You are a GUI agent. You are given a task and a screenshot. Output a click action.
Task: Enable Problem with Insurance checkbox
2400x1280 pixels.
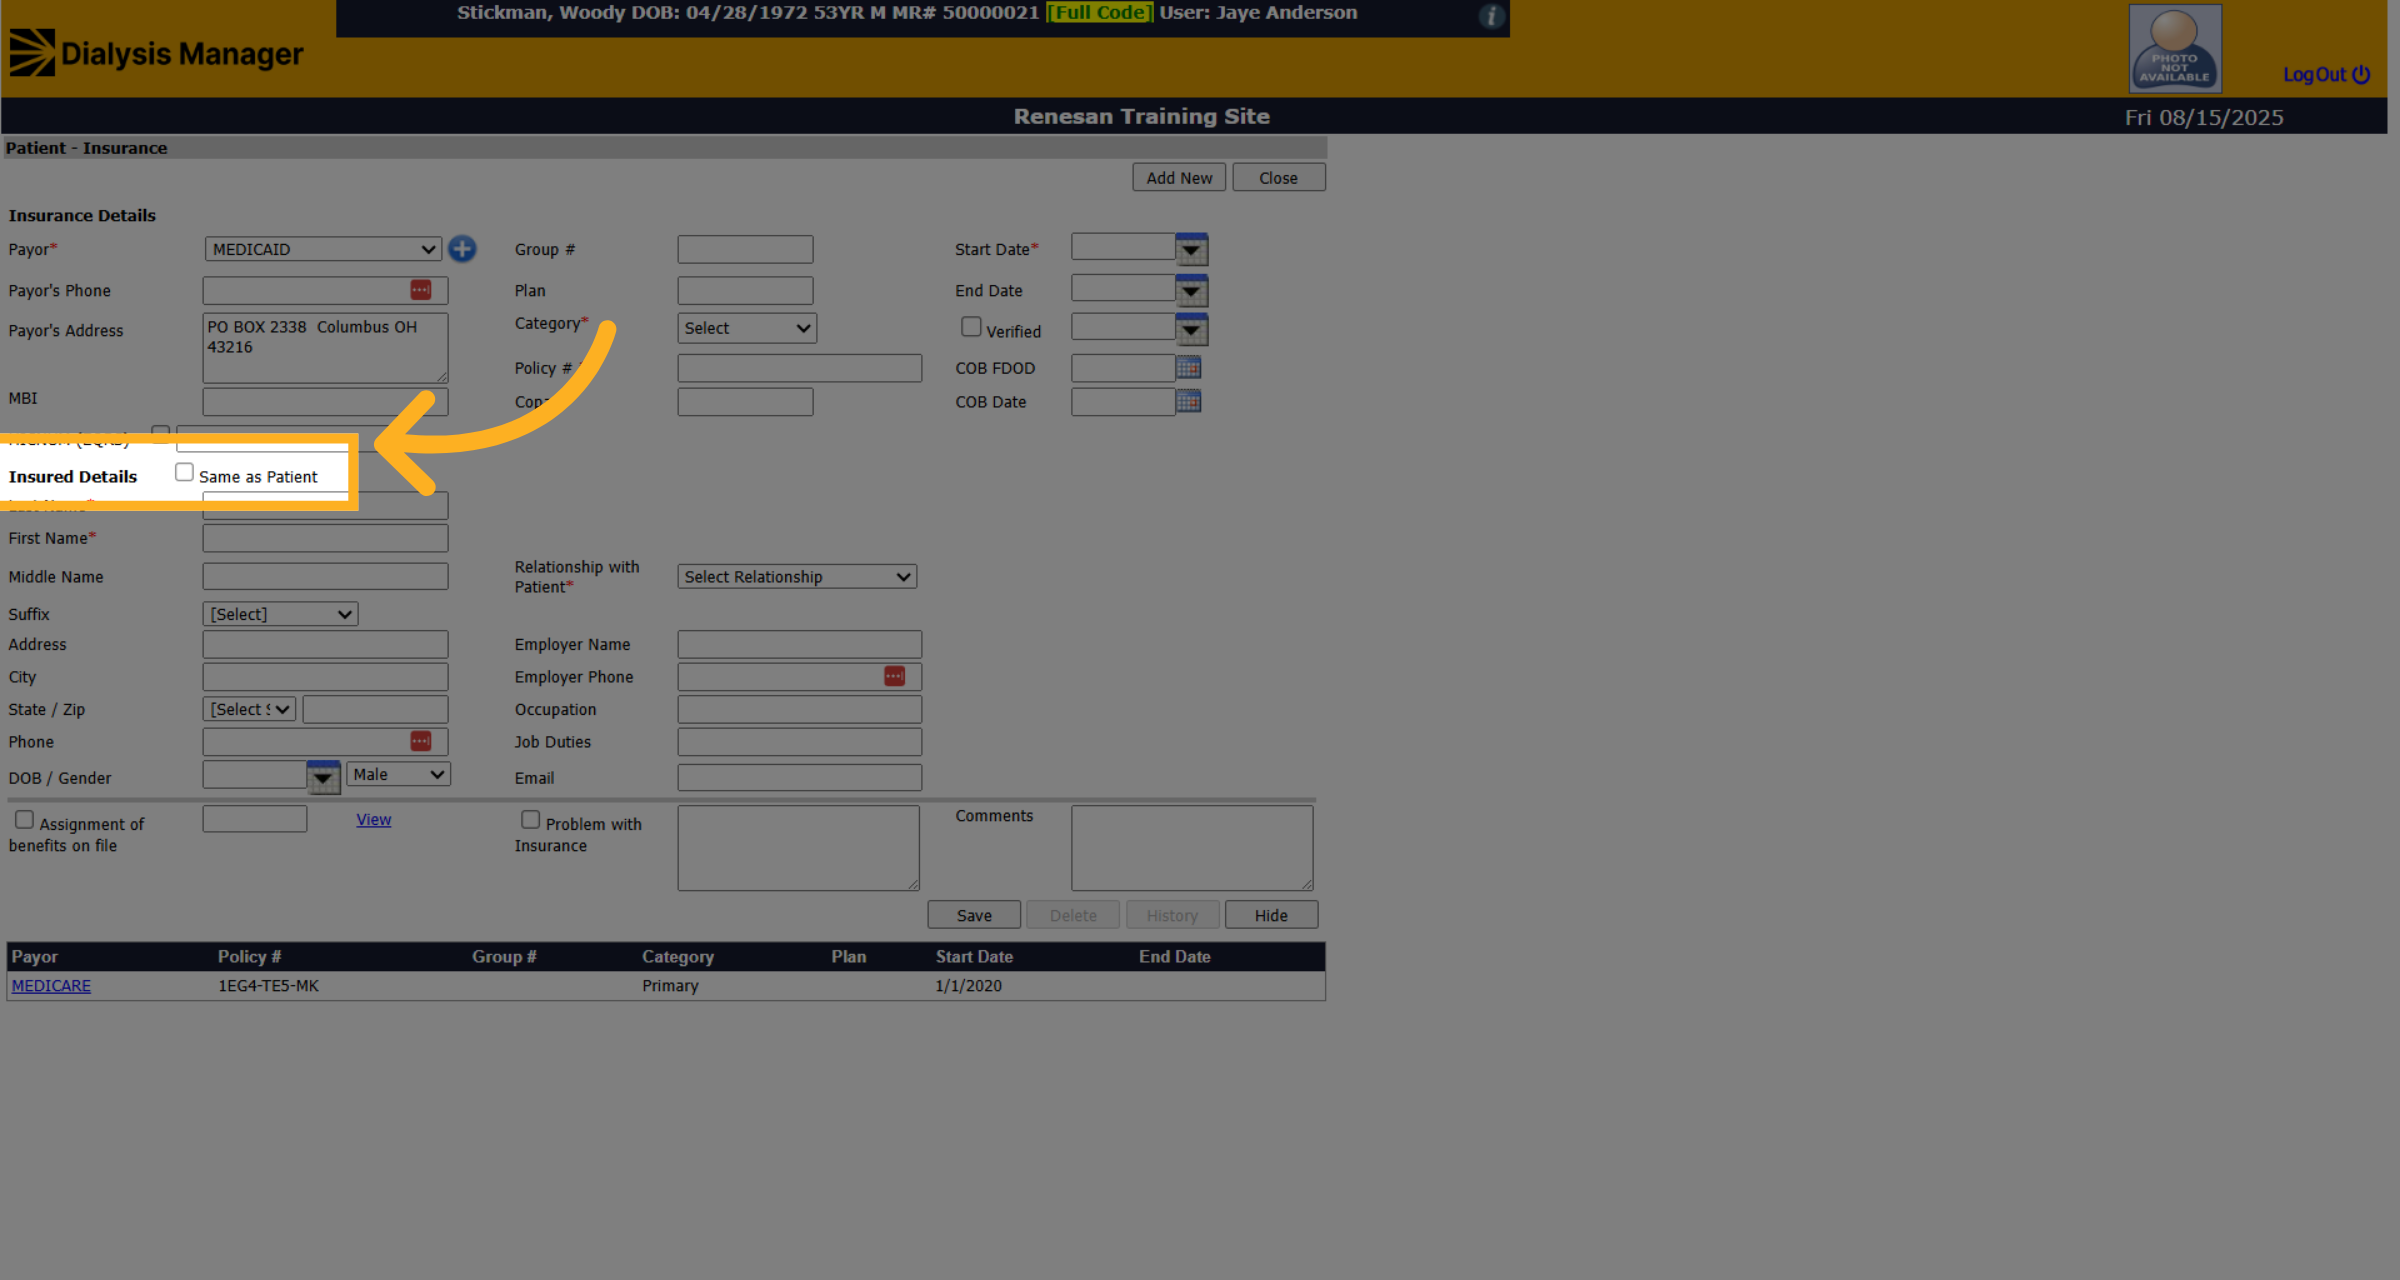(531, 820)
